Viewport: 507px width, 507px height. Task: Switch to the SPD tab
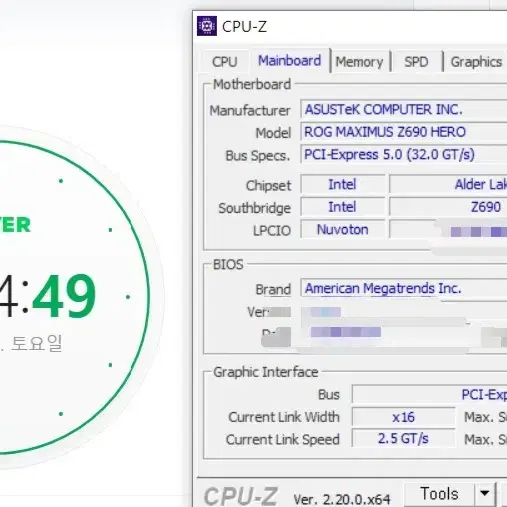(416, 62)
